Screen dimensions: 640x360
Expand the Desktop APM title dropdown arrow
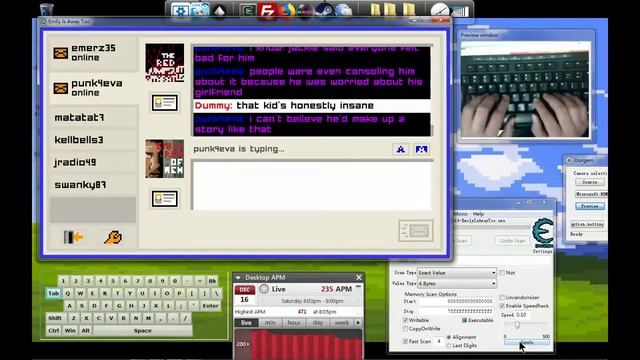[x=238, y=278]
